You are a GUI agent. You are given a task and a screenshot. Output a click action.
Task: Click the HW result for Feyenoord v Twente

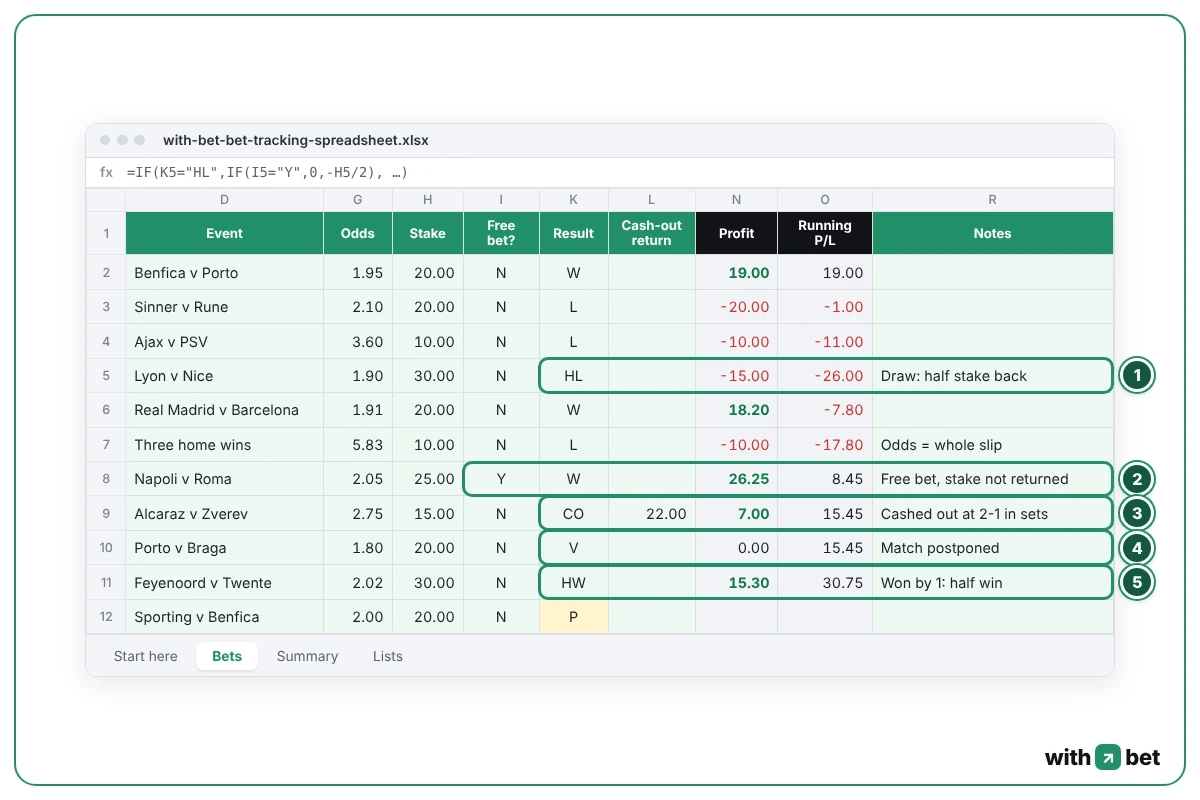pos(573,583)
